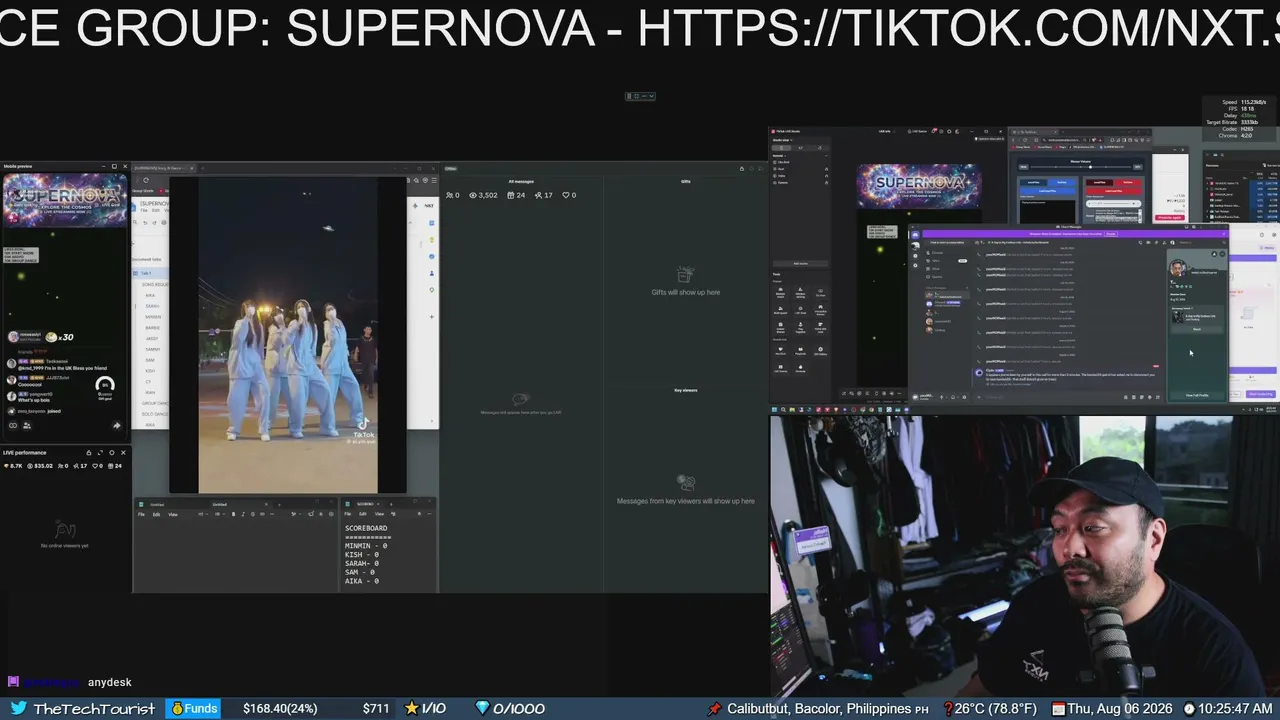
Task: Click the add-people icon in Mobile preview
Action: (x=26, y=426)
